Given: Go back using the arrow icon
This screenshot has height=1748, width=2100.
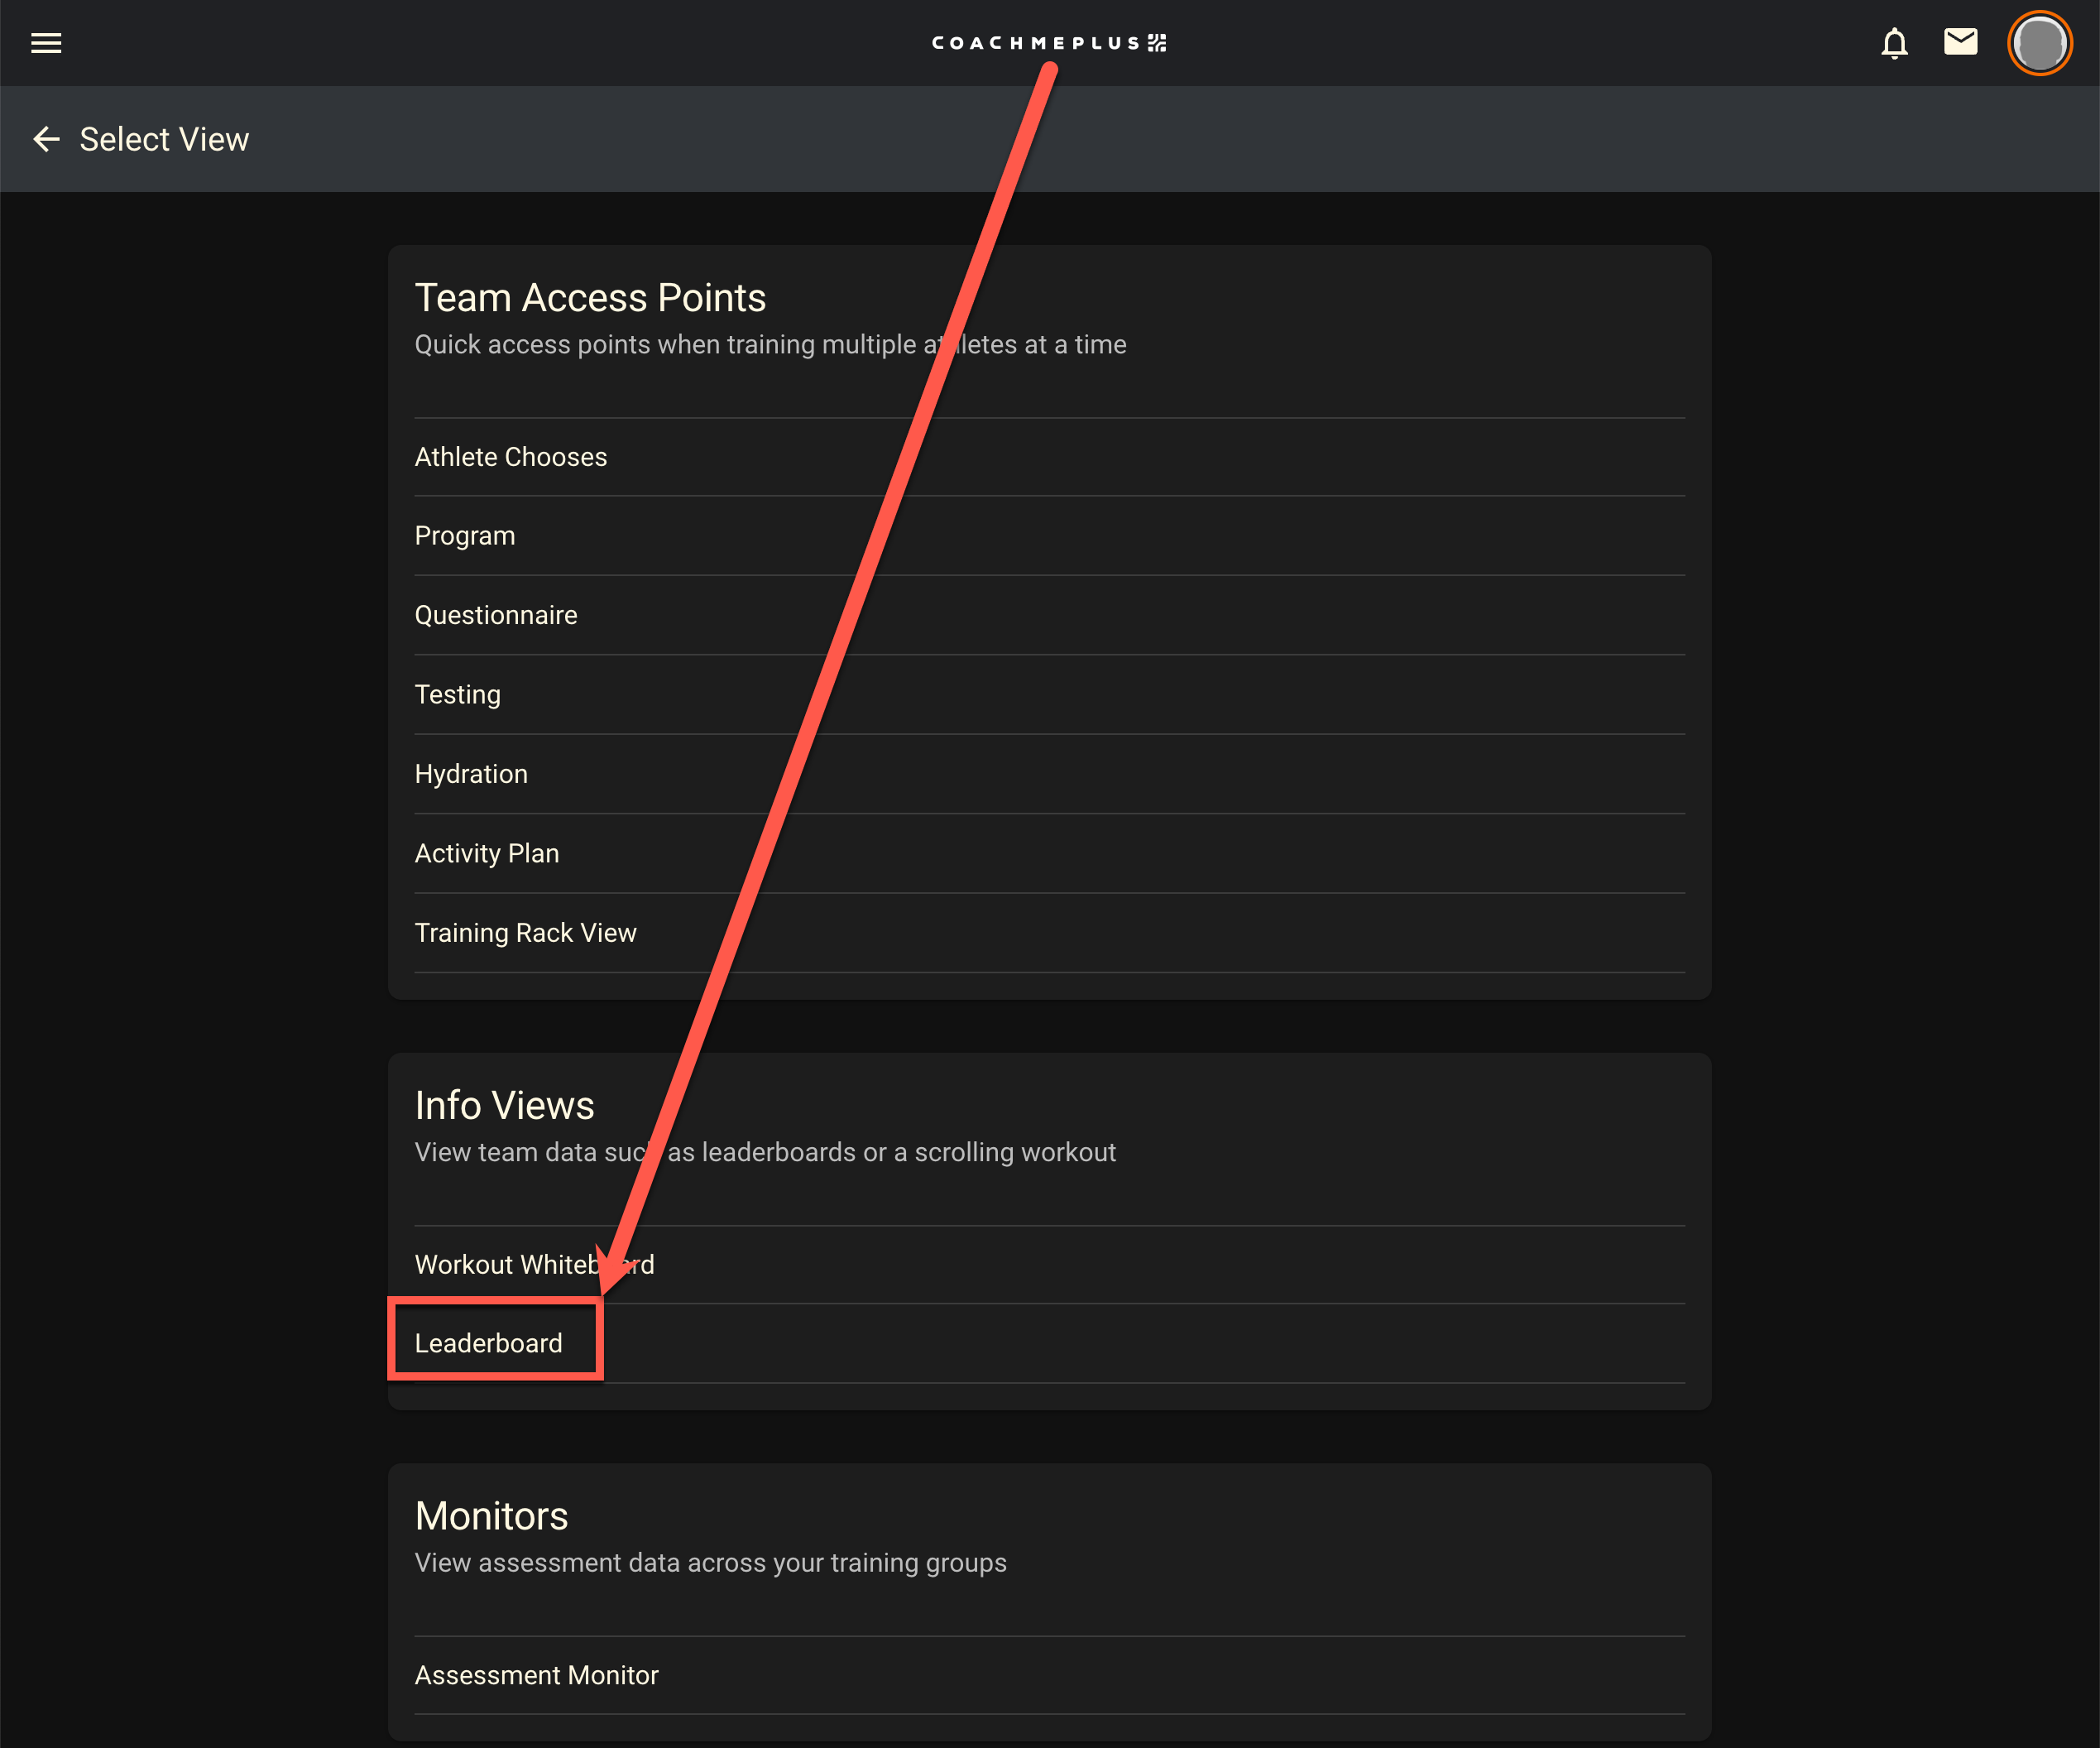Looking at the screenshot, I should click(x=46, y=139).
